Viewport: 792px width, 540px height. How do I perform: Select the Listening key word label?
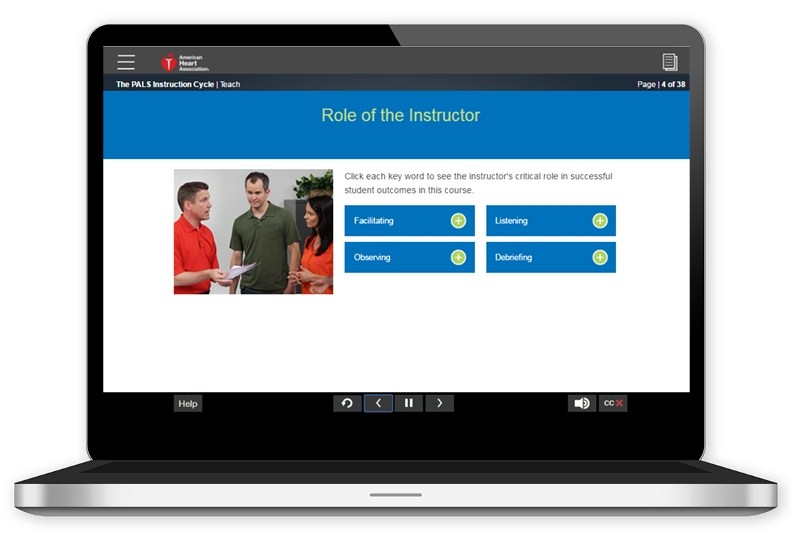tap(511, 221)
